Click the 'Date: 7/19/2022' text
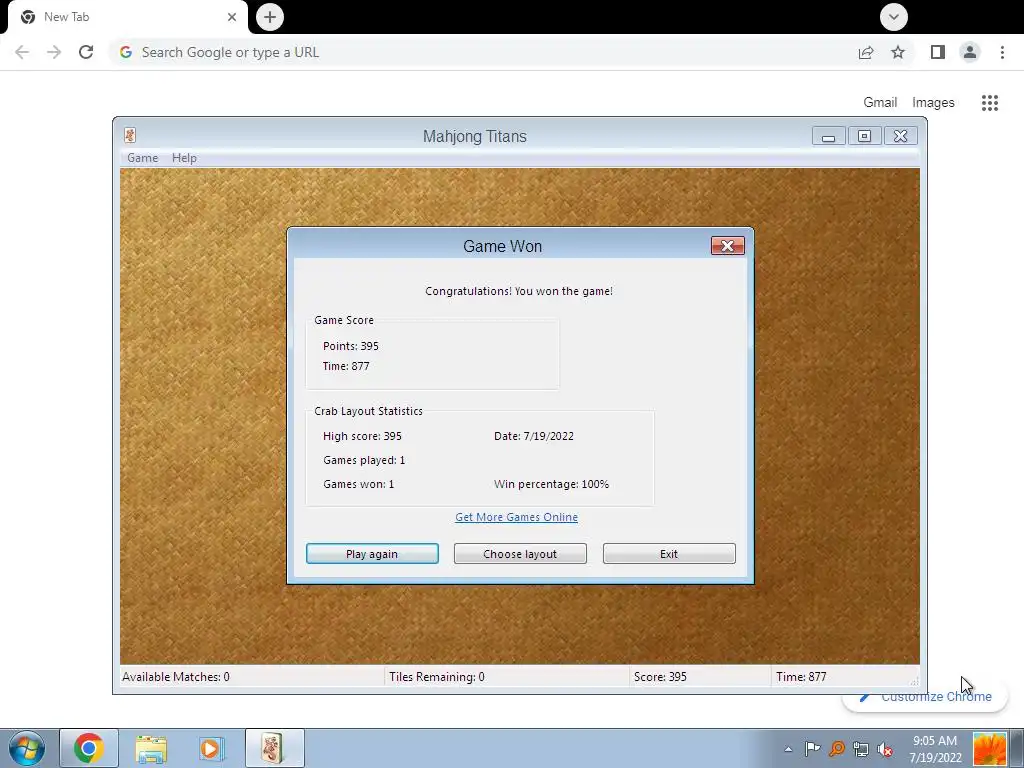Viewport: 1024px width, 768px height. pyautogui.click(x=534, y=436)
